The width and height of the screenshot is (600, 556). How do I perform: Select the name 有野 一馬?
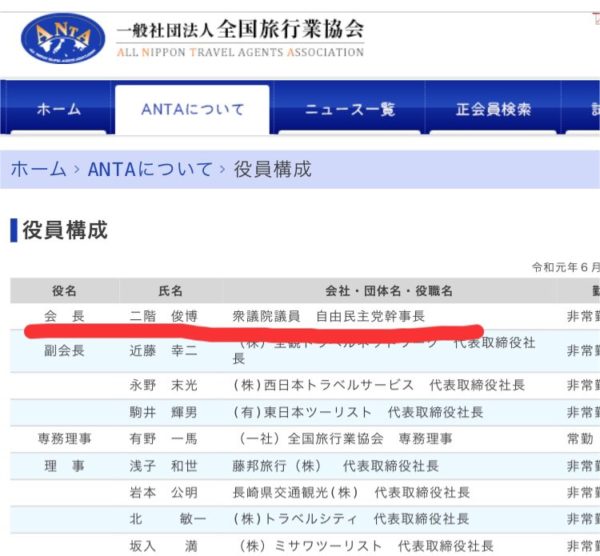163,439
